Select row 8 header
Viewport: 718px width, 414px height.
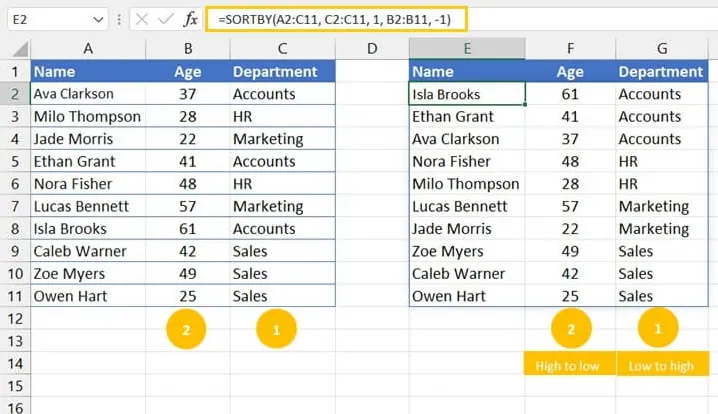(15, 229)
